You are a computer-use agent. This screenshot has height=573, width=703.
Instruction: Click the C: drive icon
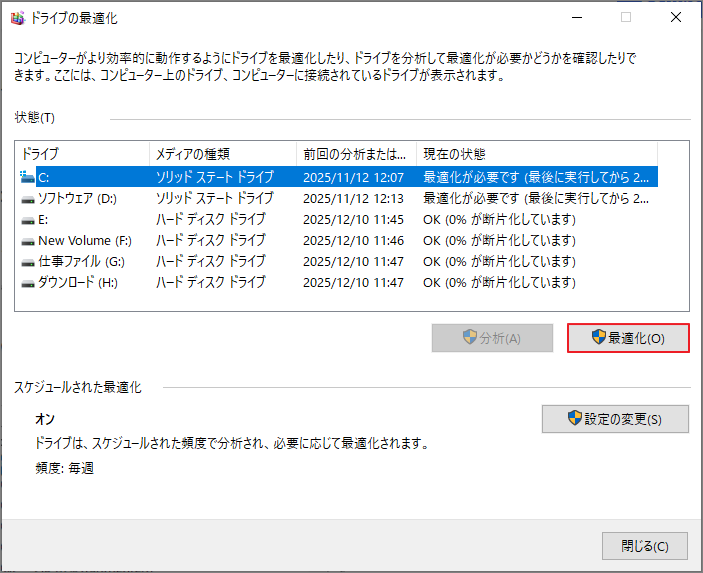(27, 177)
